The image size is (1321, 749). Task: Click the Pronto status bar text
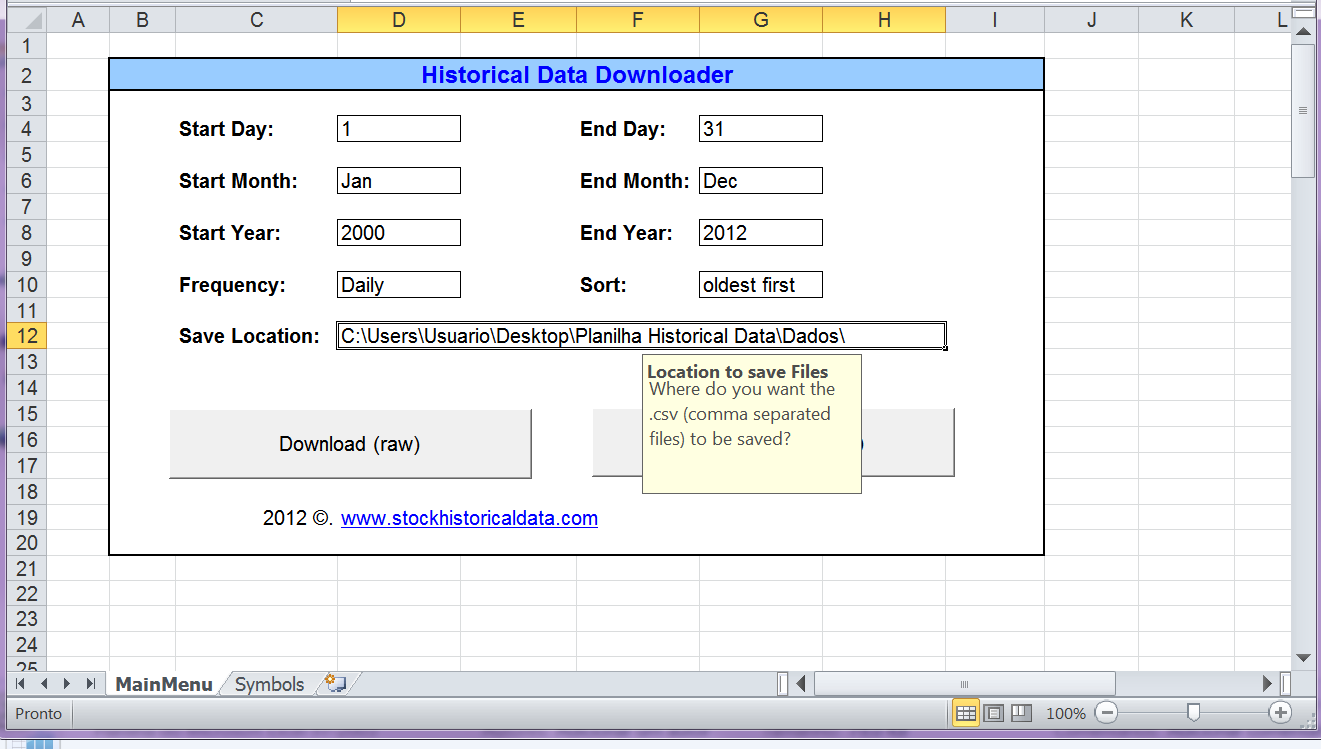38,713
